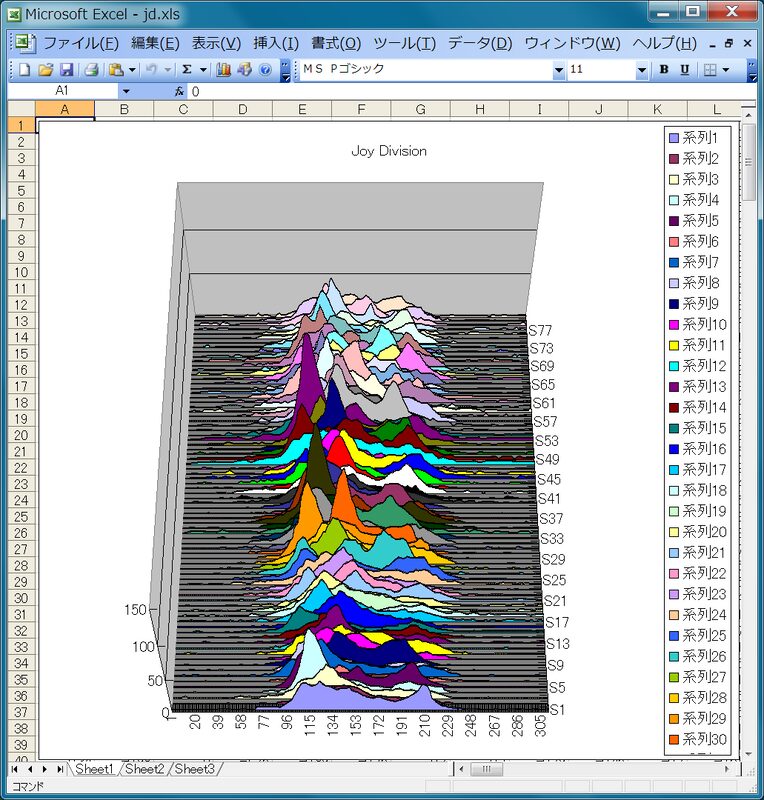
Task: Open the 編集(E) menu
Action: [x=155, y=43]
